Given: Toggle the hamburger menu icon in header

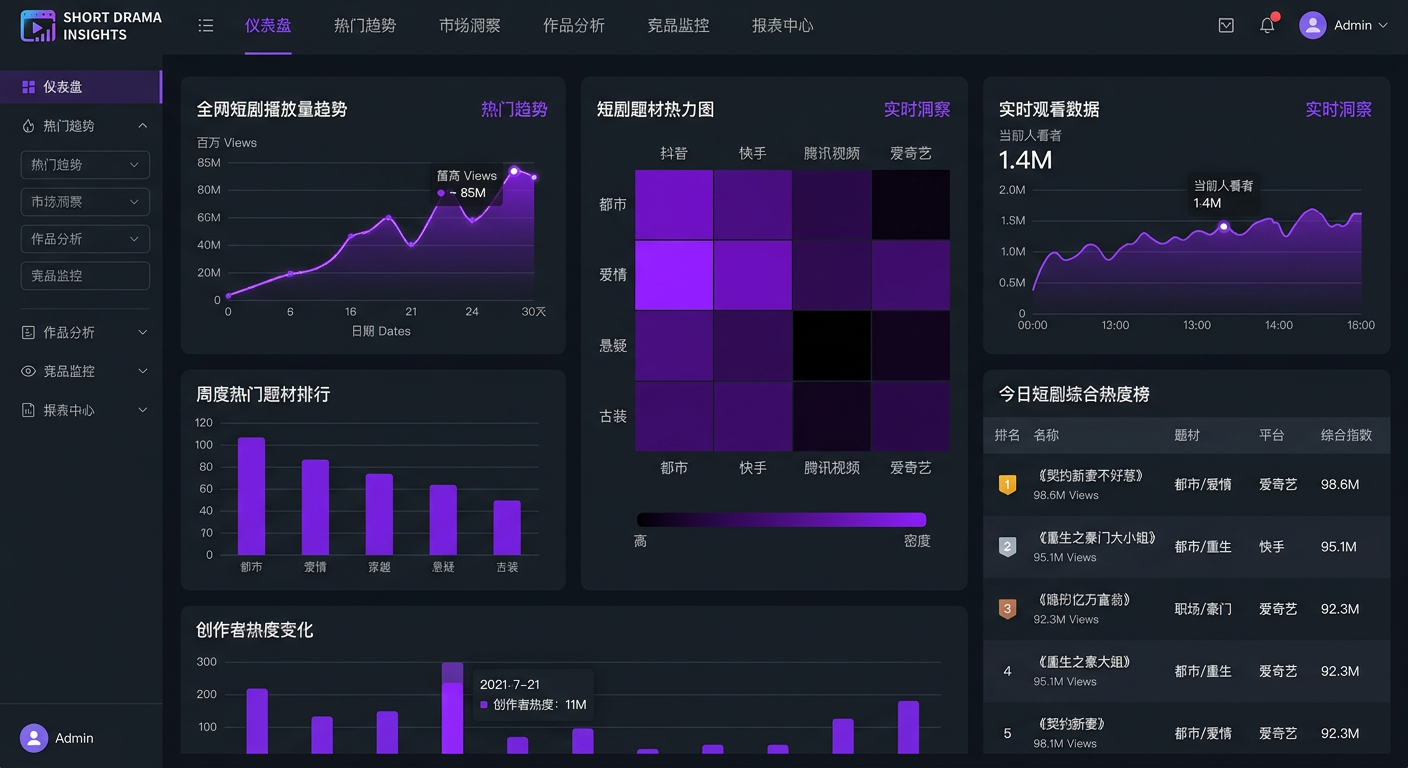Looking at the screenshot, I should pos(206,26).
